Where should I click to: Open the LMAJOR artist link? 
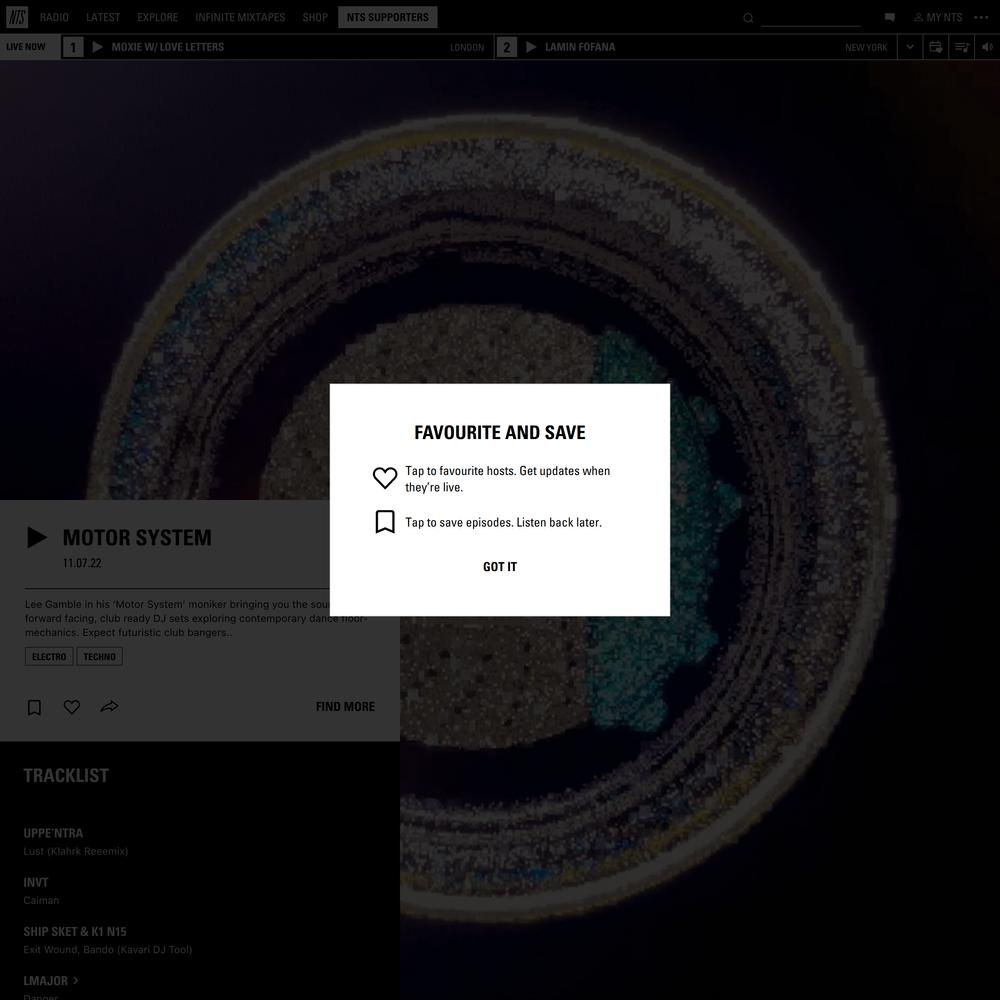[50, 981]
